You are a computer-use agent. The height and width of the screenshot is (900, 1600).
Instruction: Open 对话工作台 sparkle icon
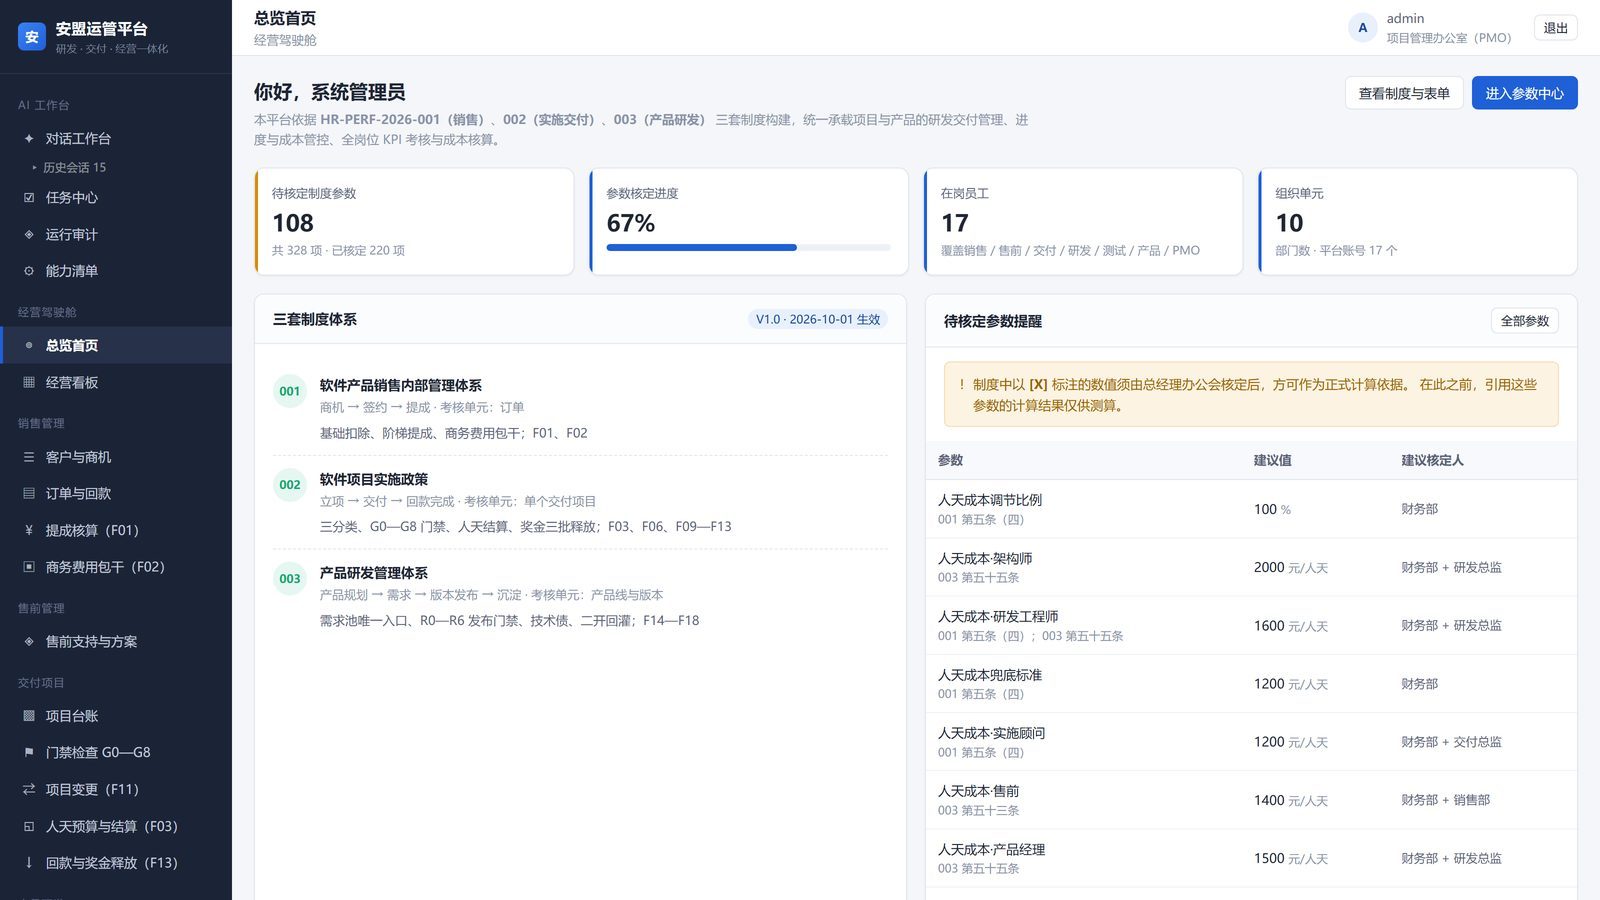29,139
